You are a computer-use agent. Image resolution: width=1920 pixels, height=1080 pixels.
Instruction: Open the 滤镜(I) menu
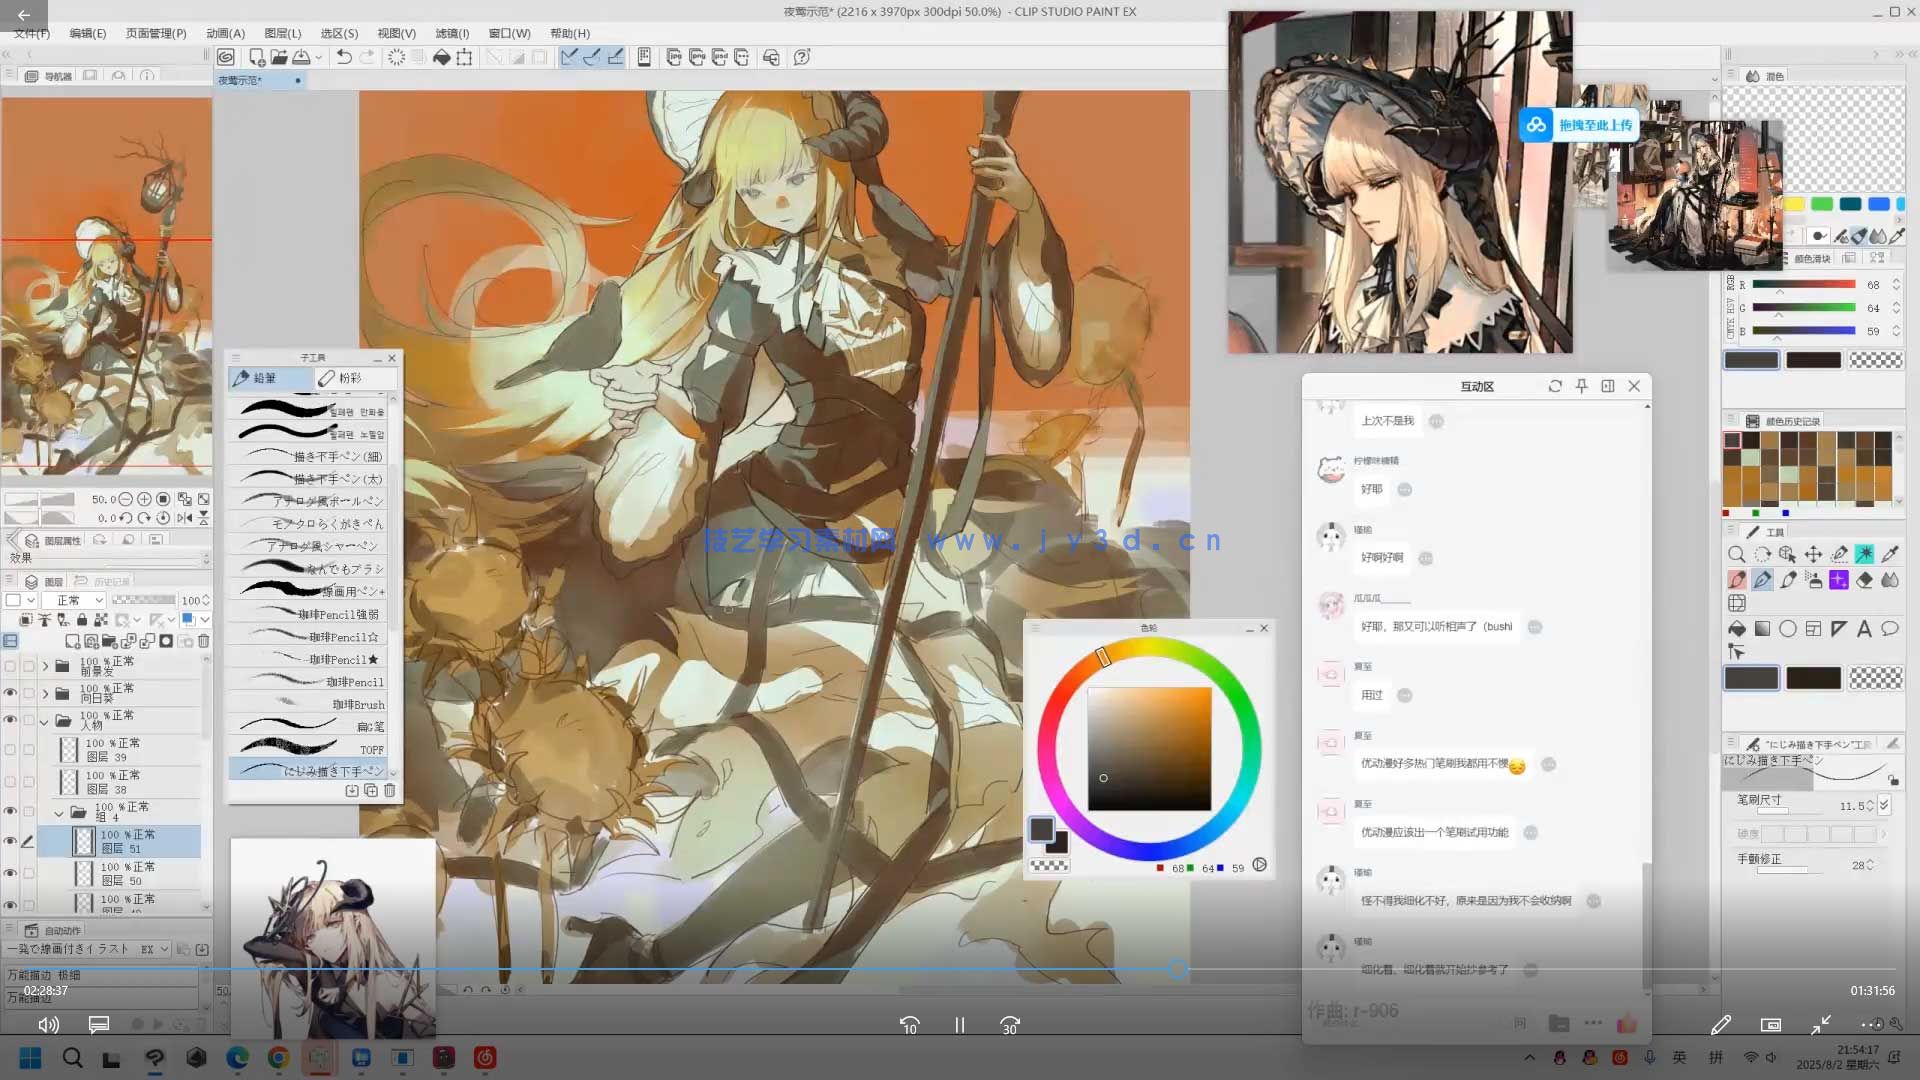(452, 33)
